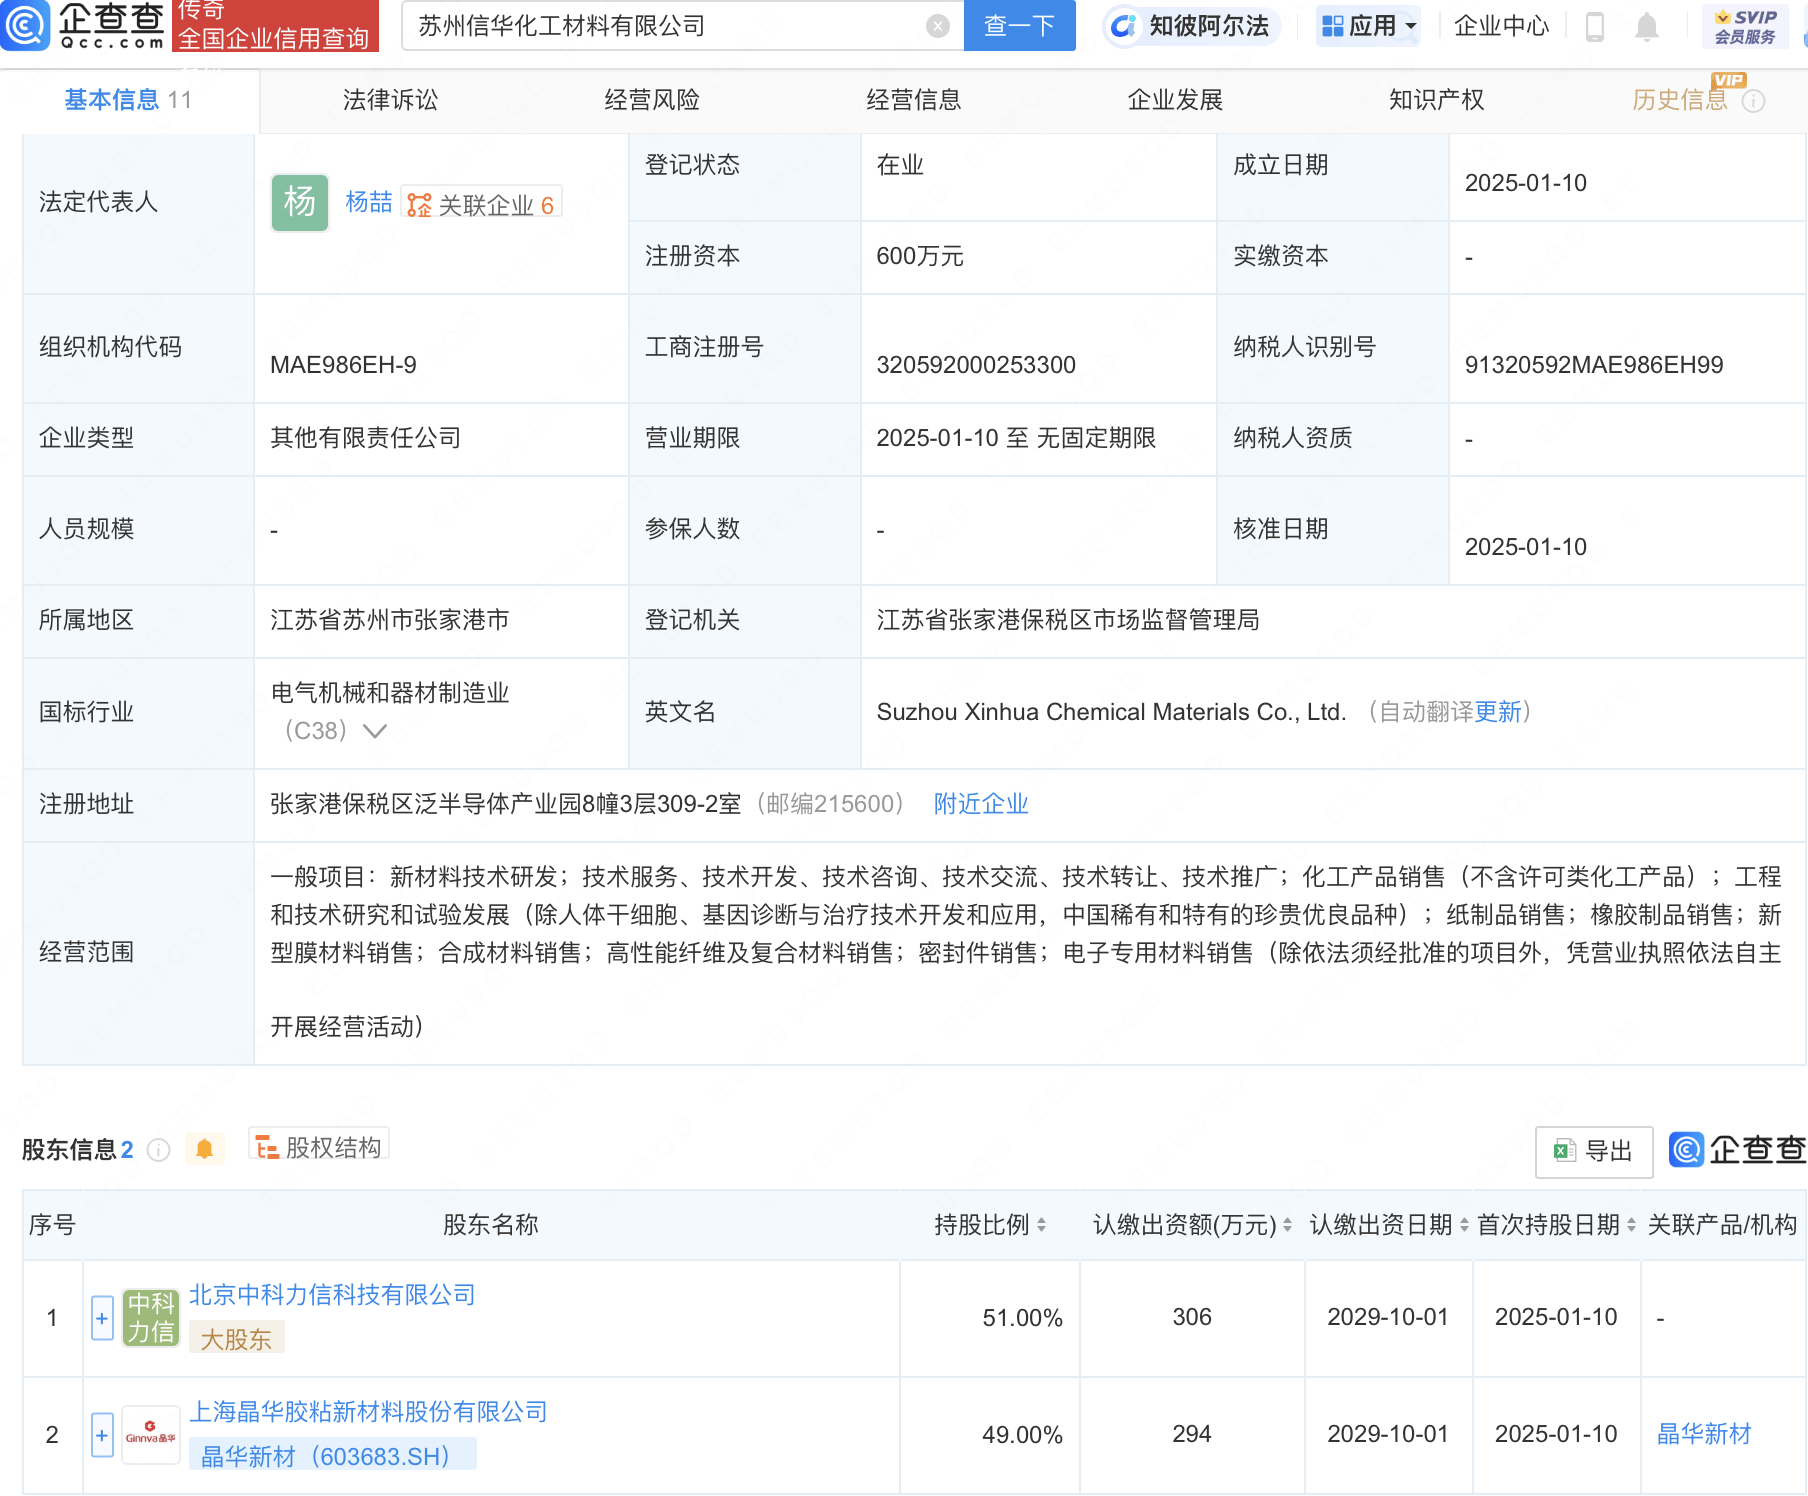Click 杨 avatar of legal representative
This screenshot has width=1808, height=1496.
click(300, 203)
